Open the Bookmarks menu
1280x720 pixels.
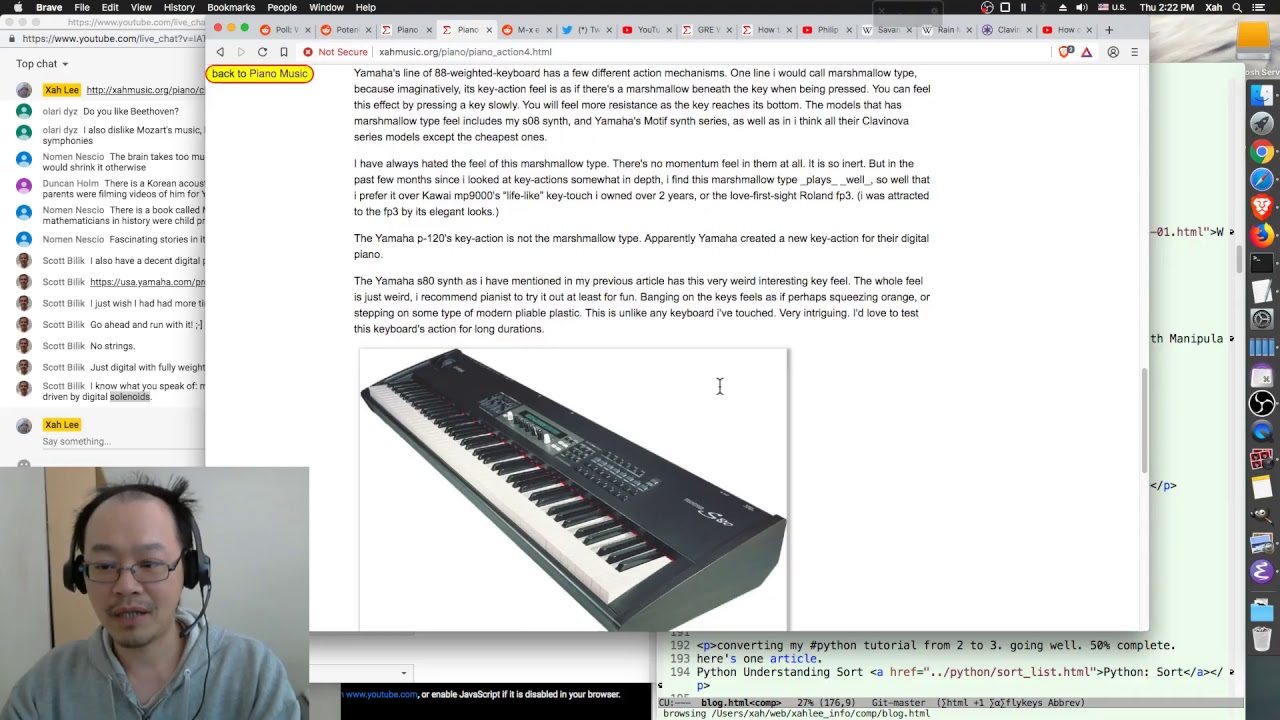coord(231,8)
